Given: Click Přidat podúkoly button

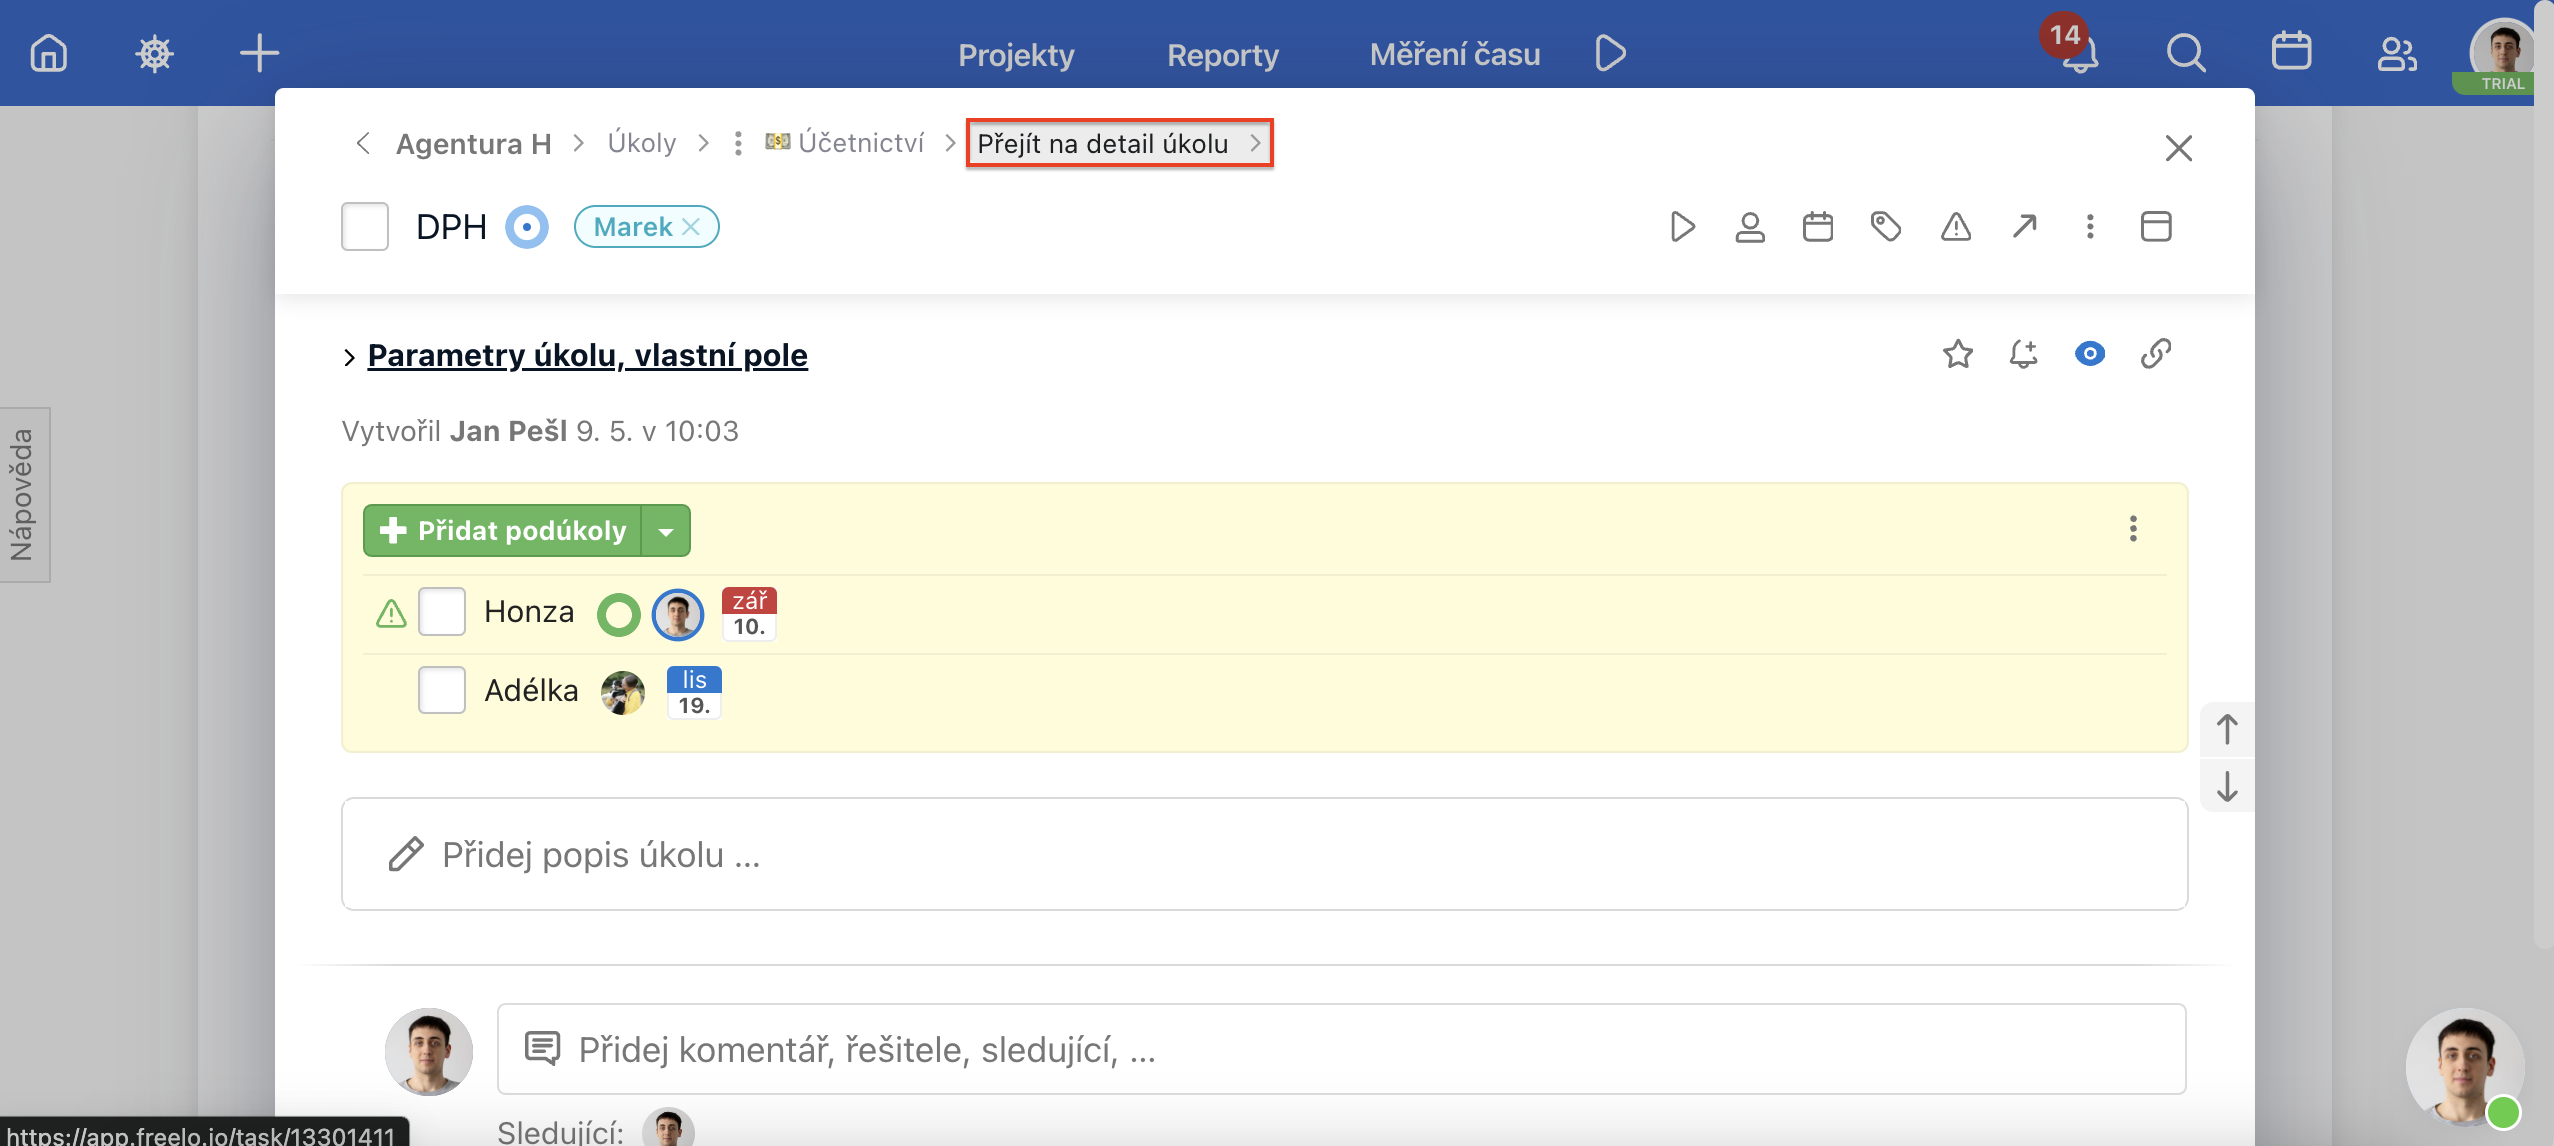Looking at the screenshot, I should [502, 531].
